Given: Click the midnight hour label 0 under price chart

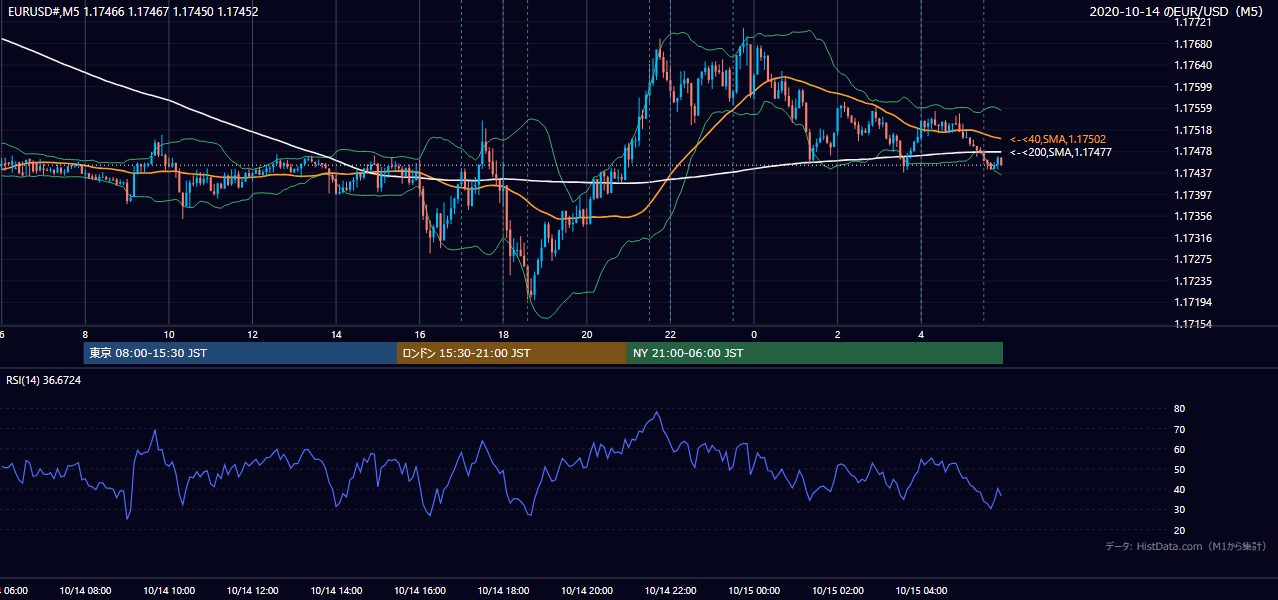Looking at the screenshot, I should 754,334.
